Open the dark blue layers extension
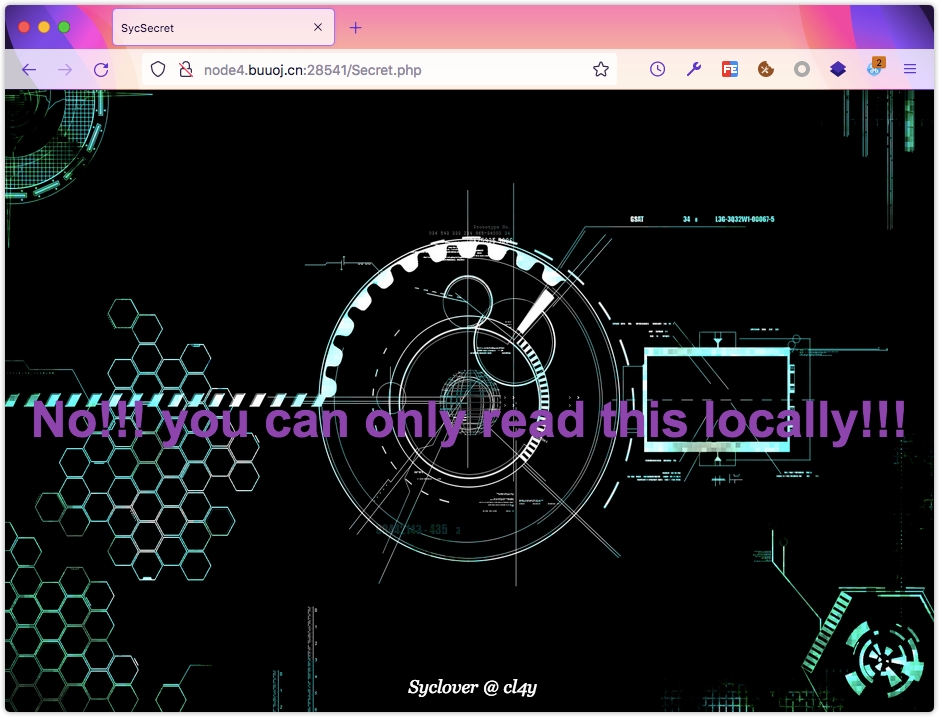This screenshot has width=939, height=717. coord(838,69)
